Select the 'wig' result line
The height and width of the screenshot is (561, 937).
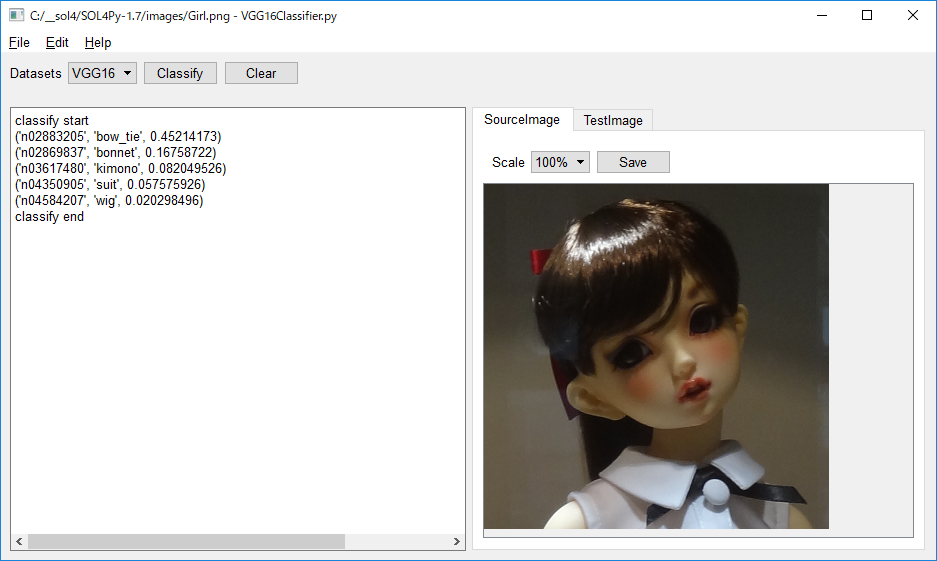(x=109, y=200)
